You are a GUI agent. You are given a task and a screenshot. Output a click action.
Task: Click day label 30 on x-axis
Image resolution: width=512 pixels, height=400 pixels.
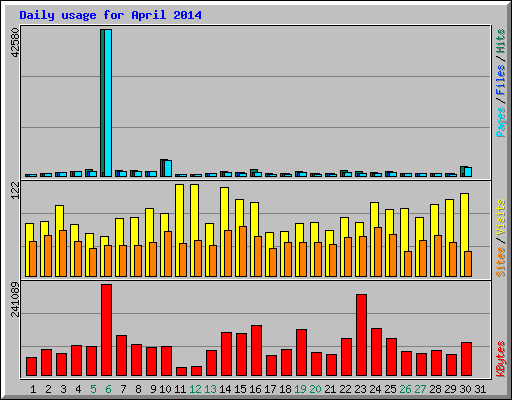coord(465,389)
